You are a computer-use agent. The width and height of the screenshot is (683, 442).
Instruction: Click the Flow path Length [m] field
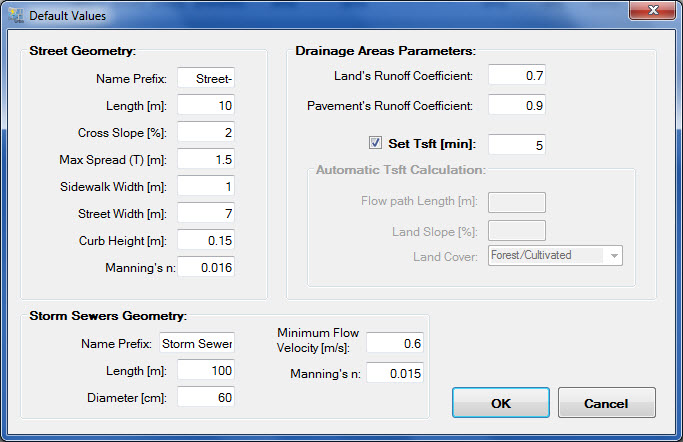[517, 202]
